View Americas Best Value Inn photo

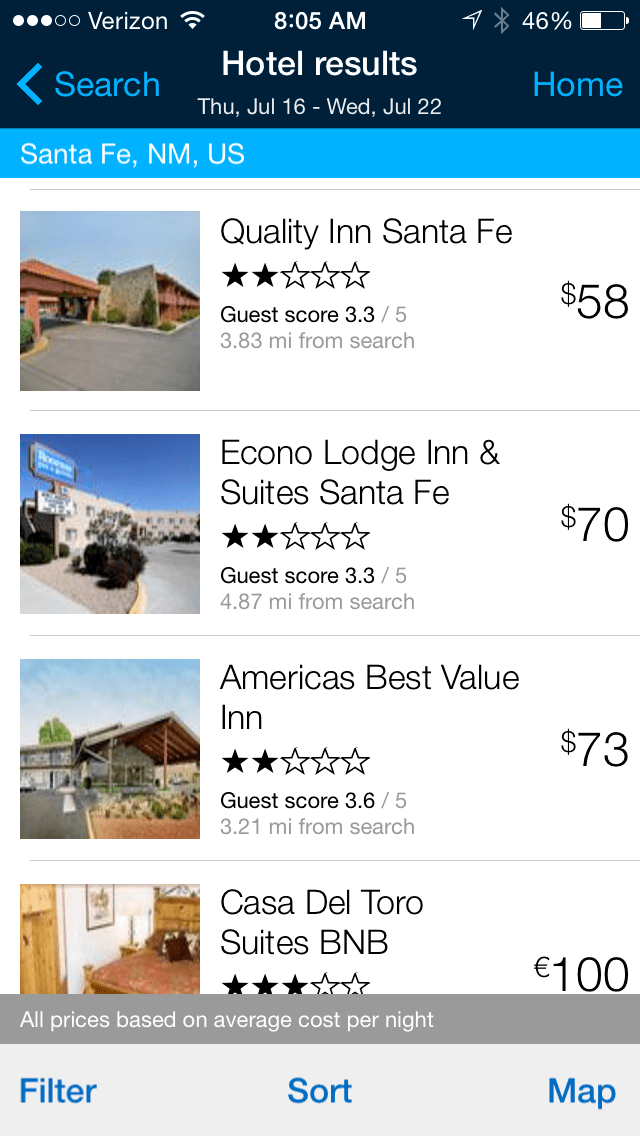coord(110,748)
